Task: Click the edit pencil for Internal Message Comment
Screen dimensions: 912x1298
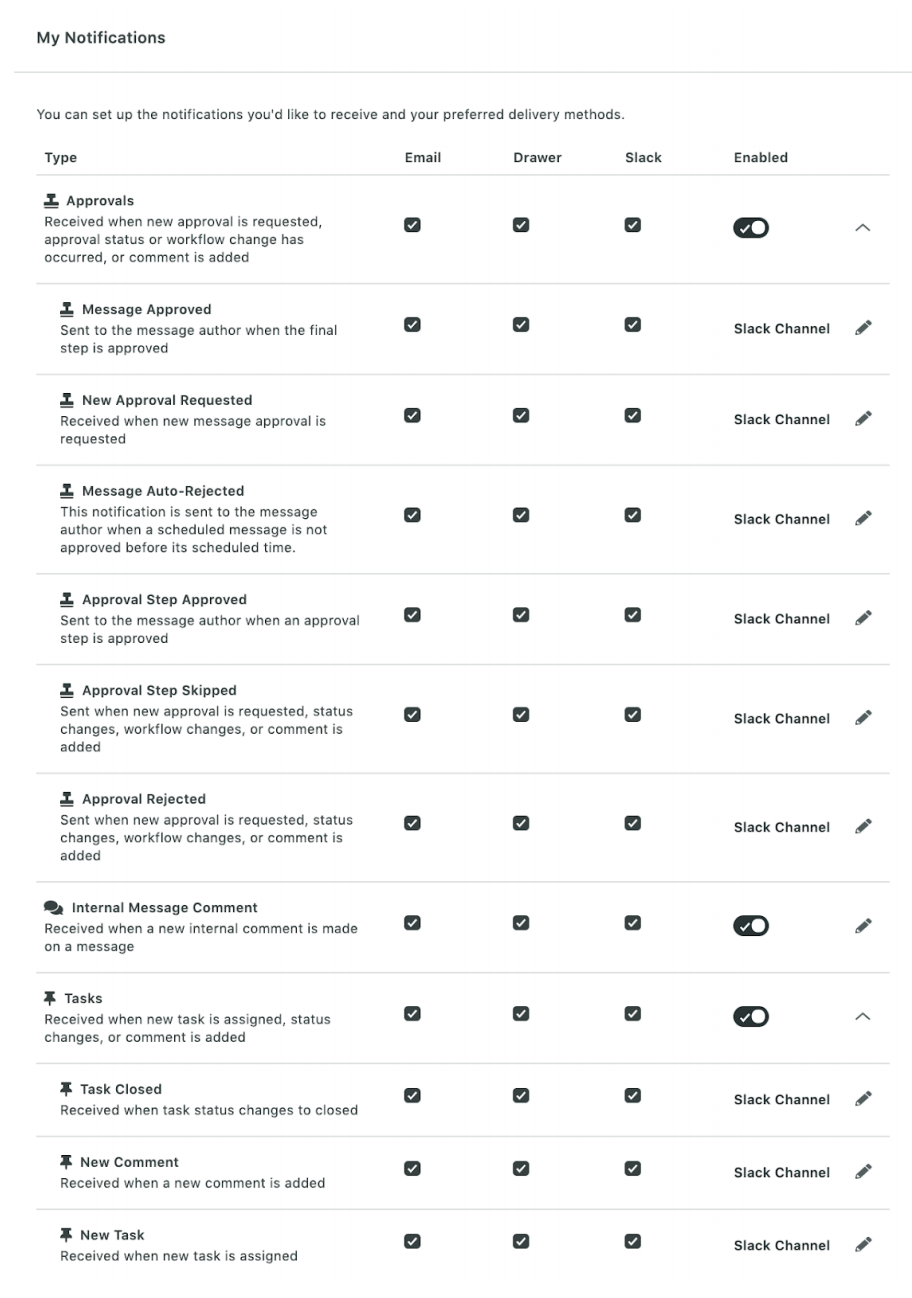Action: pos(863,925)
